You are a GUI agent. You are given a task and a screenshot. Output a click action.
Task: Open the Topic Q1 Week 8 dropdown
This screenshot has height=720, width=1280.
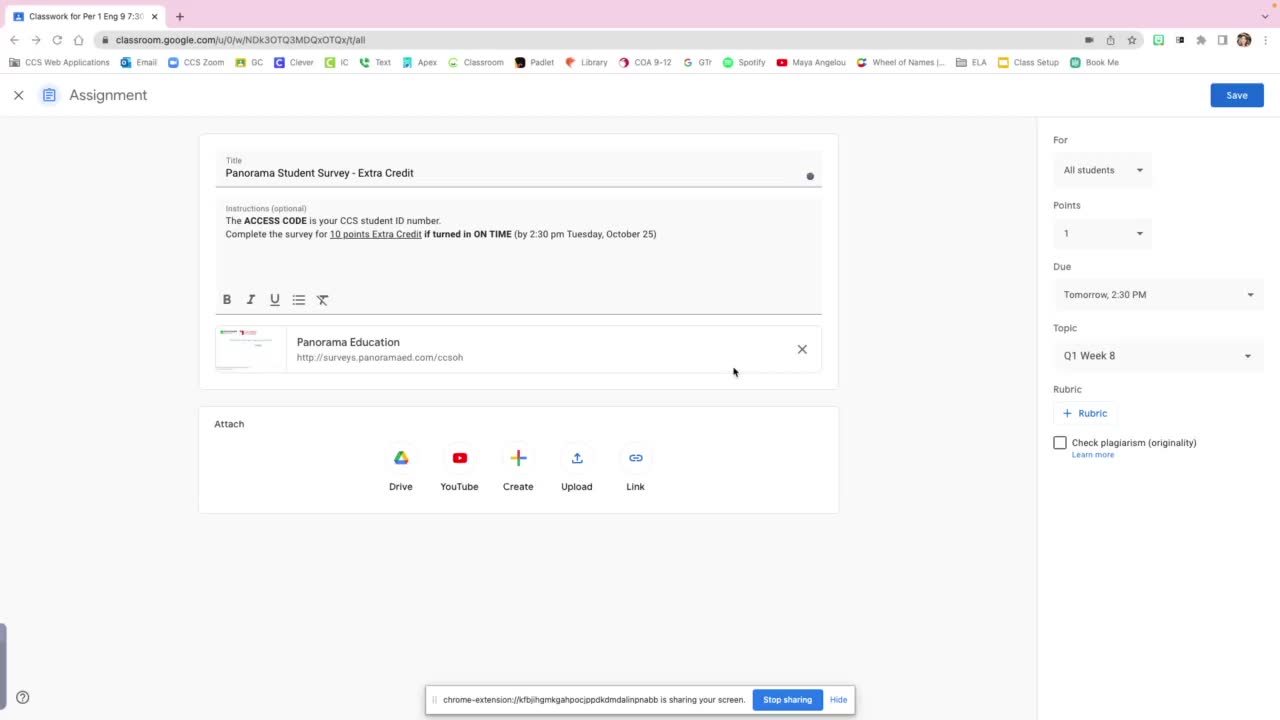[x=1157, y=355]
